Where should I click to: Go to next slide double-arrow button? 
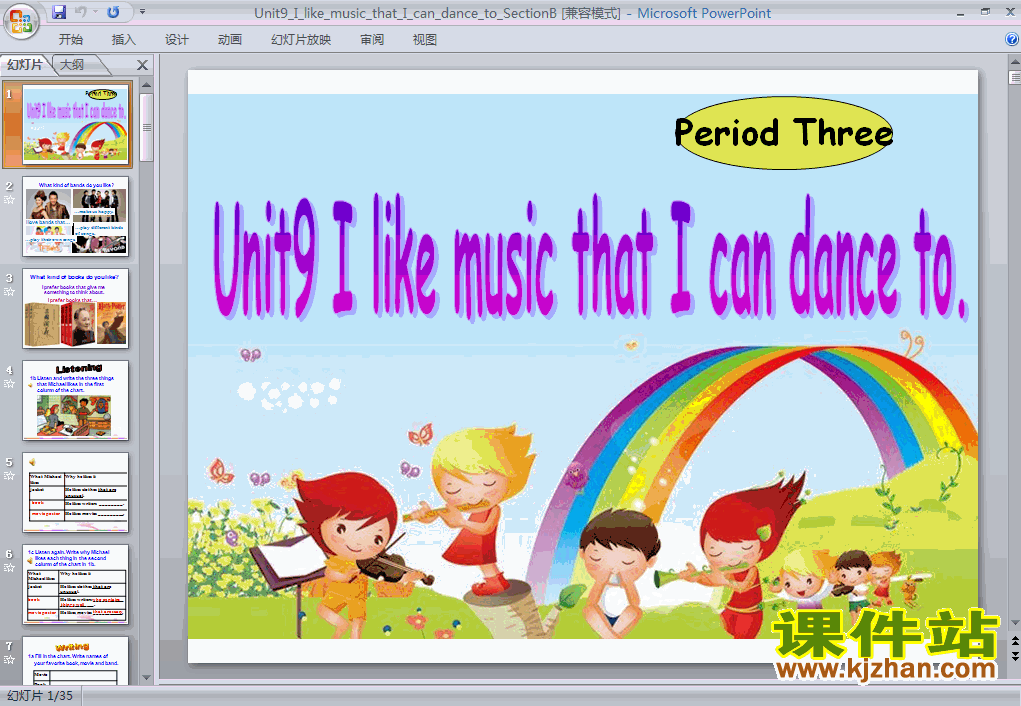tap(1014, 655)
